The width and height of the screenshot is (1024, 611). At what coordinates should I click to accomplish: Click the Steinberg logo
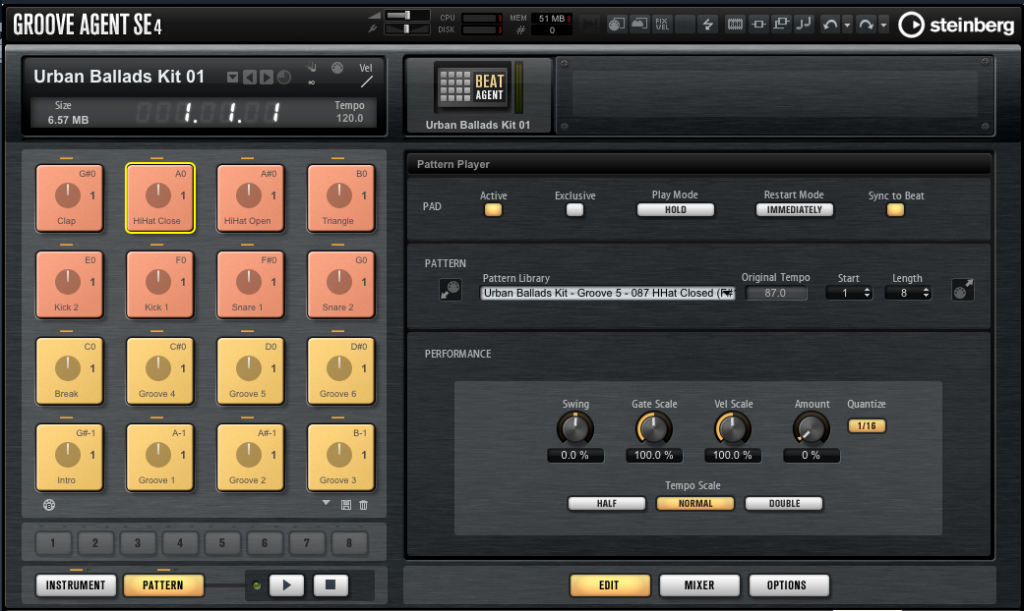click(x=957, y=25)
